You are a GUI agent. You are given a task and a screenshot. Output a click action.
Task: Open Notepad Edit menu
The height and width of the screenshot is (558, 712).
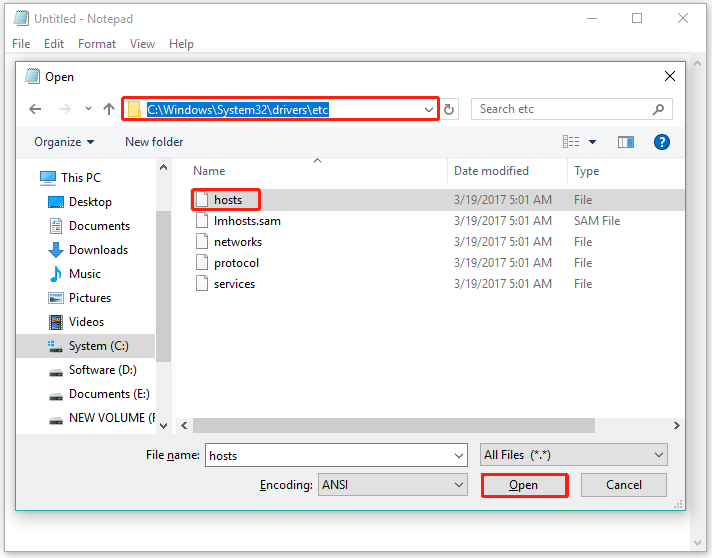click(x=54, y=44)
